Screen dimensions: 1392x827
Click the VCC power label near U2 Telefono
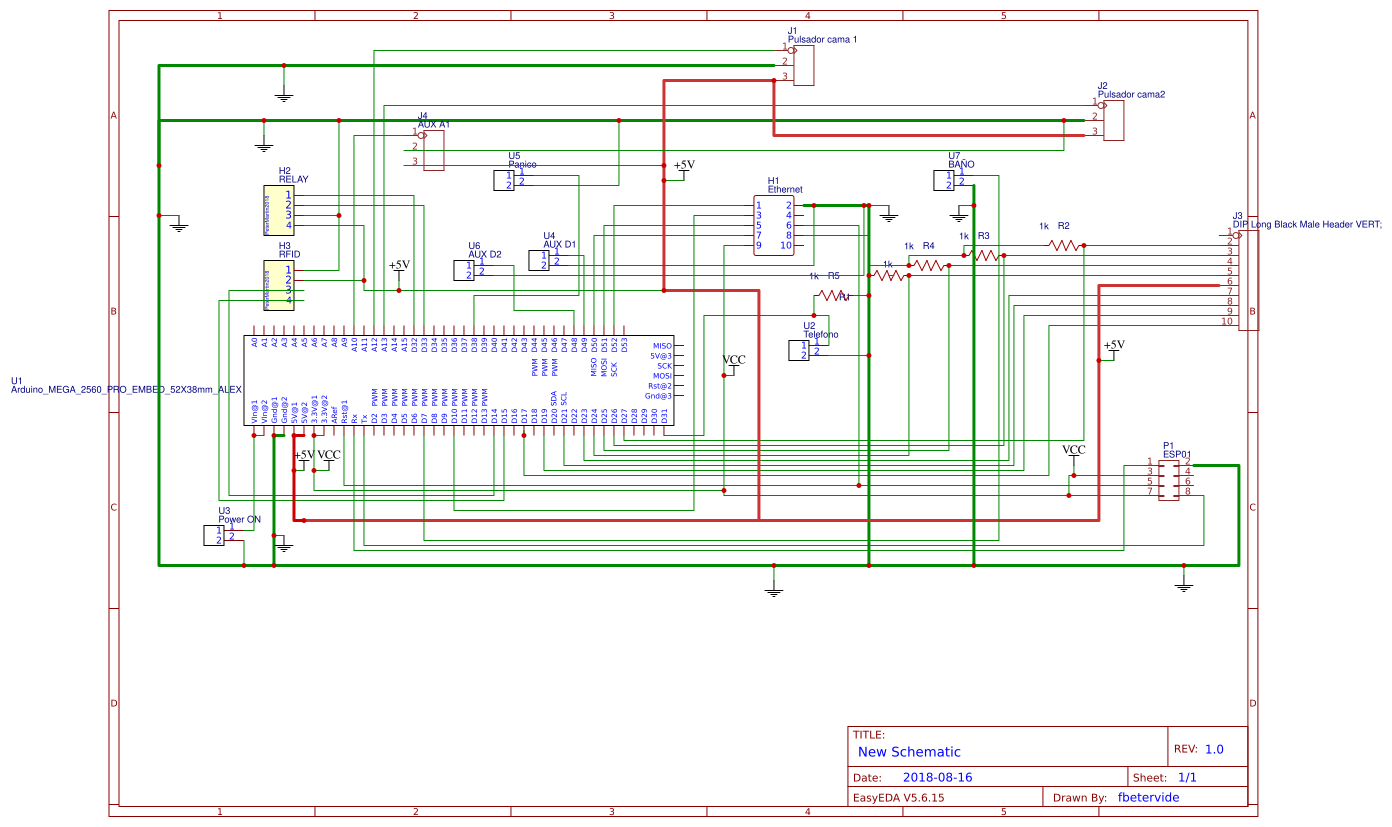pyautogui.click(x=732, y=362)
